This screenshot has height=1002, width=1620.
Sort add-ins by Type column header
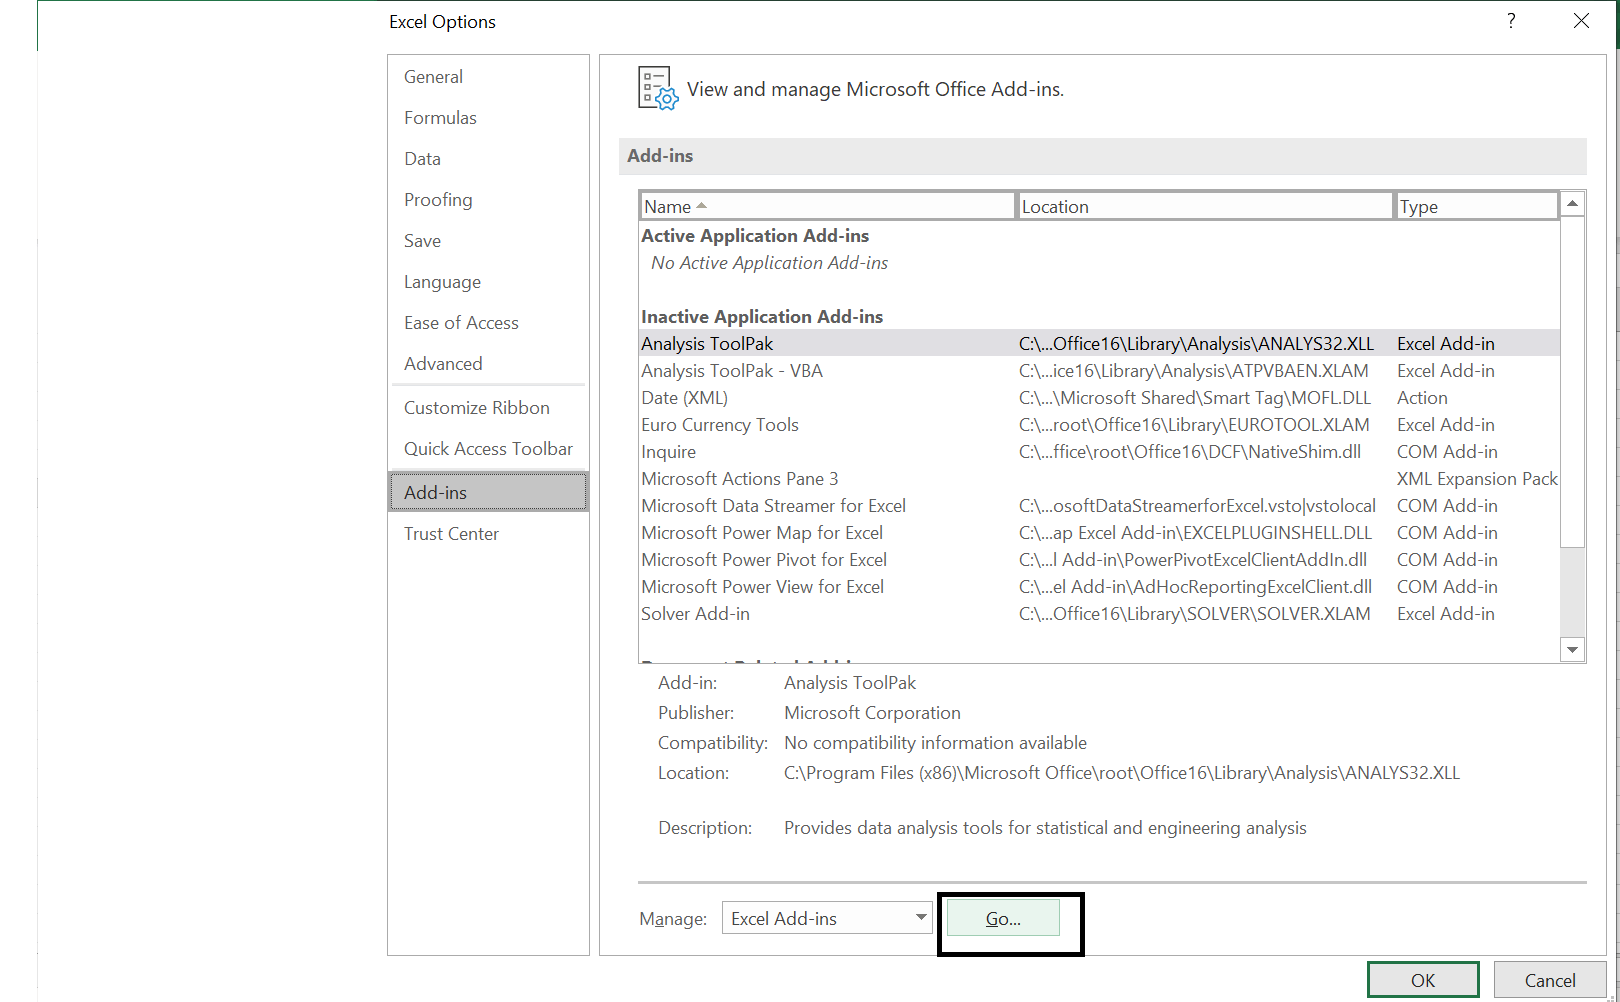coord(1476,206)
